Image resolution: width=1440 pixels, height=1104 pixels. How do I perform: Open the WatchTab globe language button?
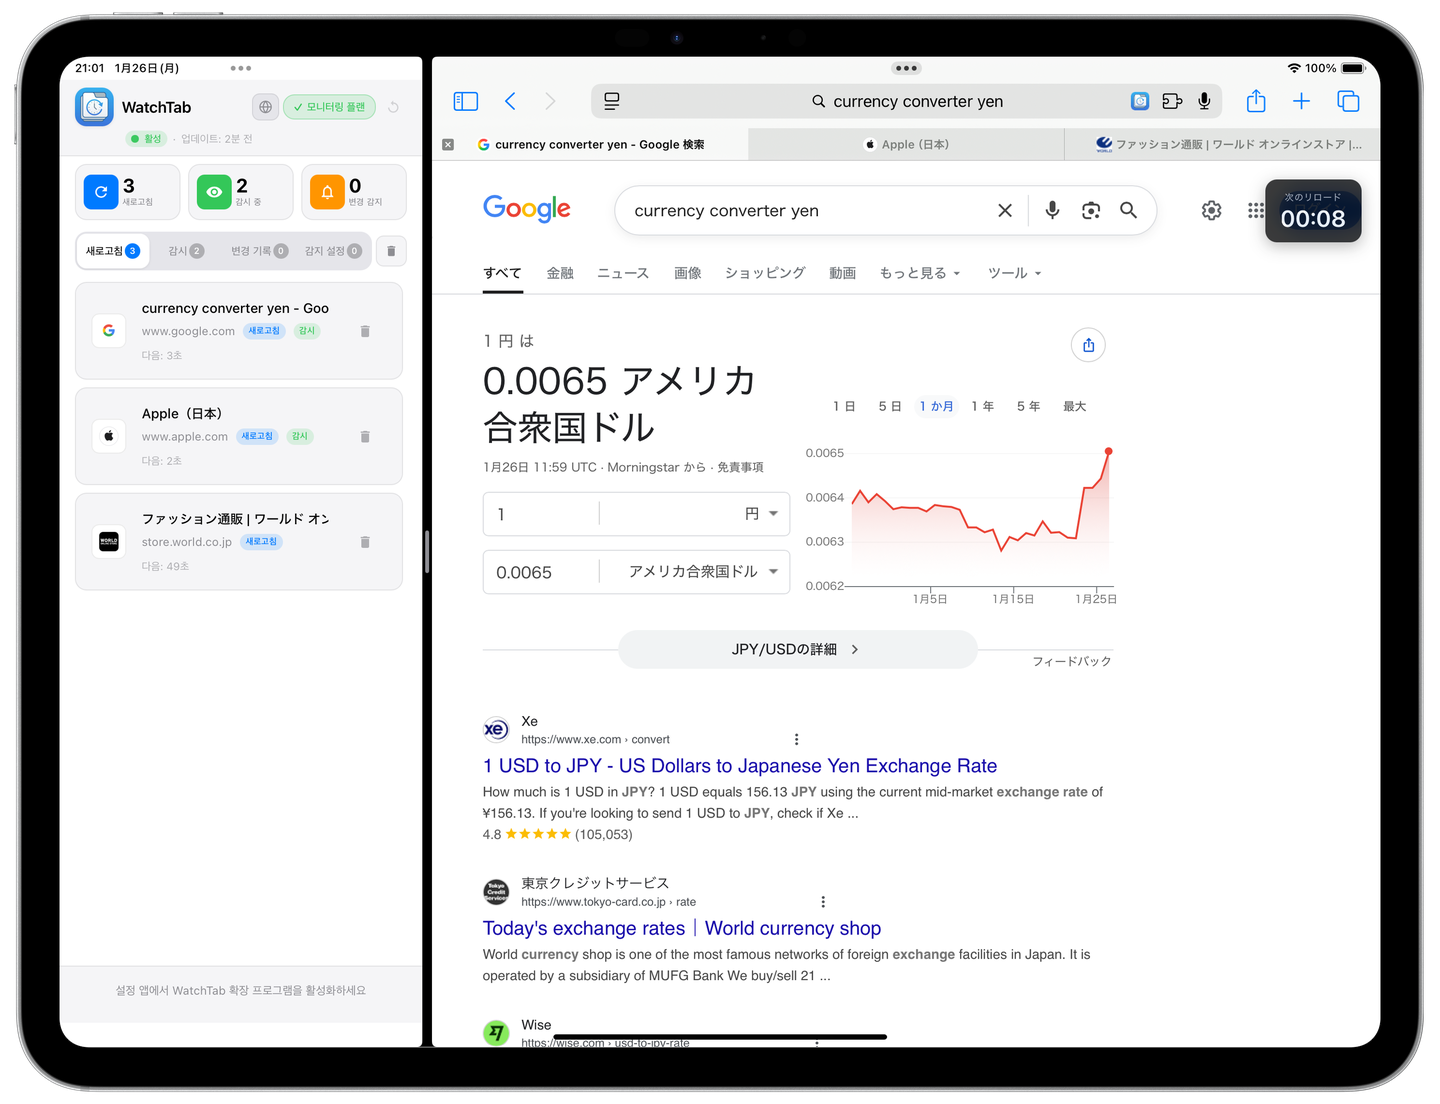point(265,107)
